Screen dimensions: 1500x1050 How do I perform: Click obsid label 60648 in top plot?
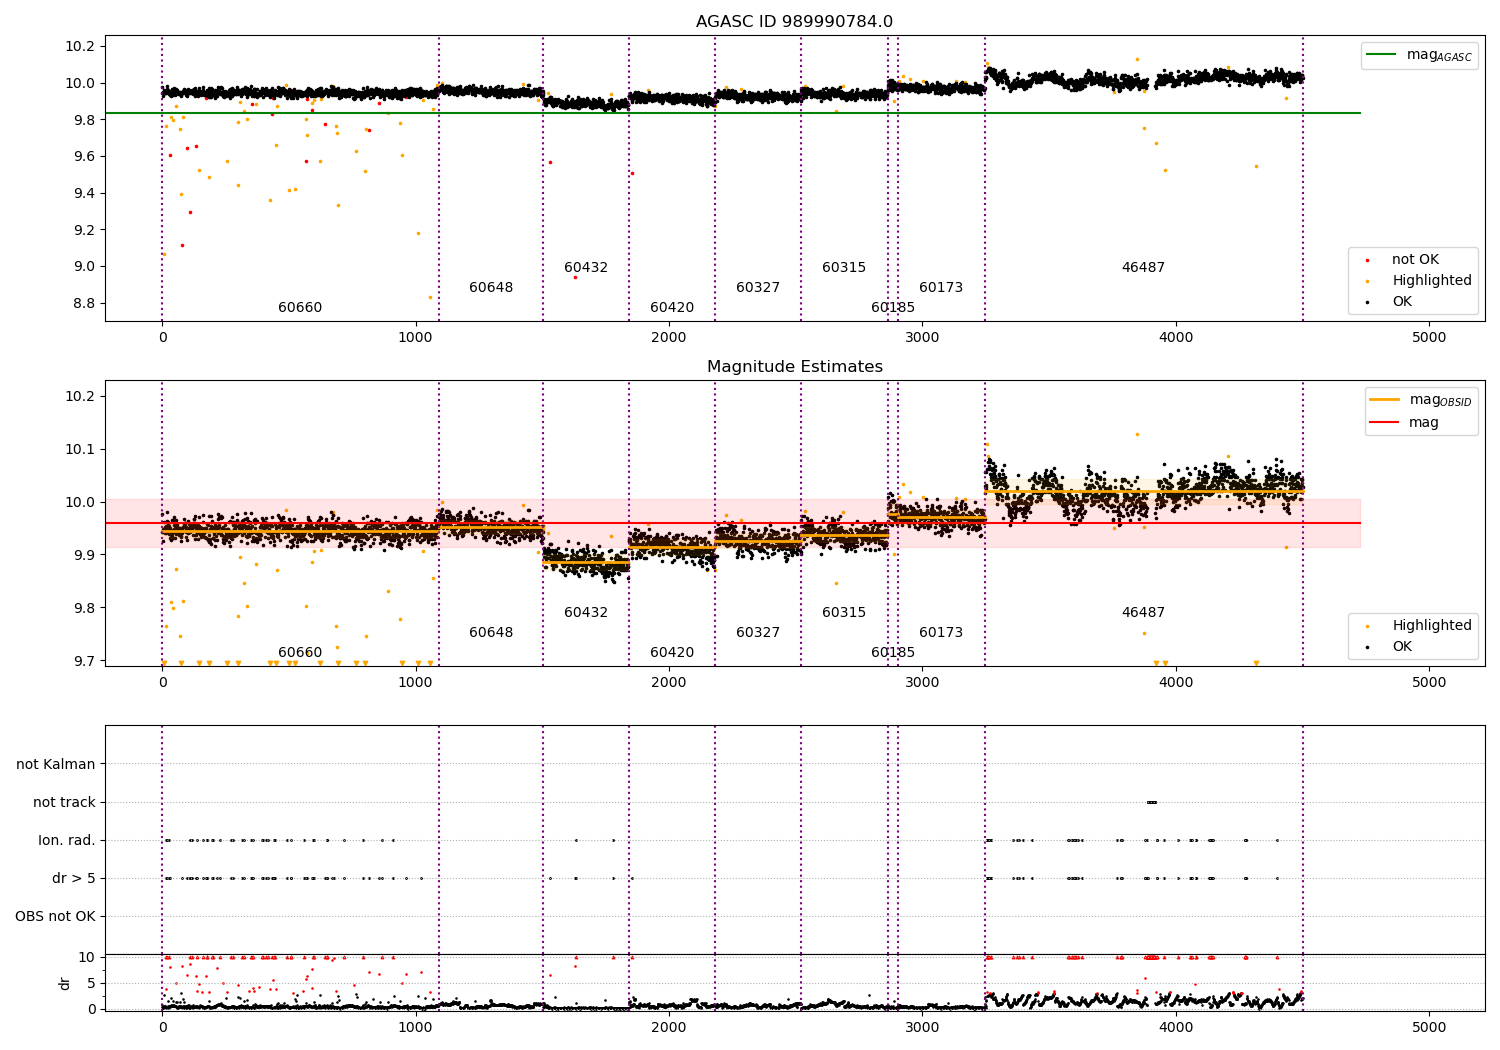click(x=491, y=288)
